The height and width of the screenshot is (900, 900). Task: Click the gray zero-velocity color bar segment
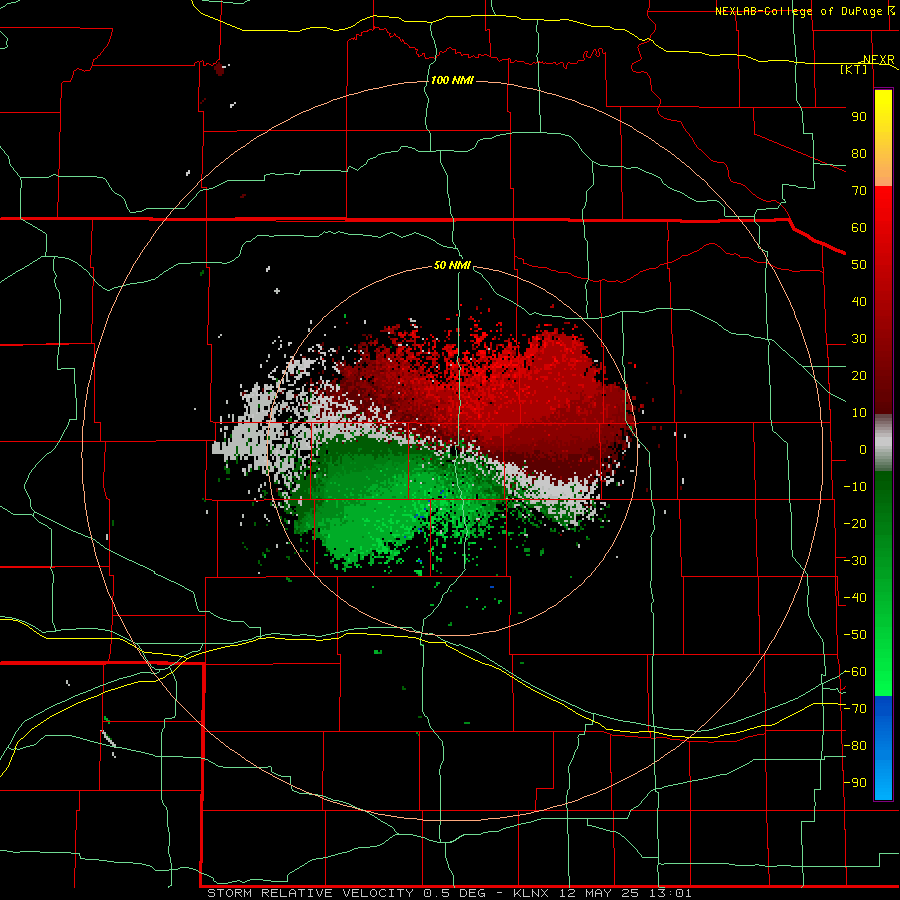pyautogui.click(x=883, y=443)
